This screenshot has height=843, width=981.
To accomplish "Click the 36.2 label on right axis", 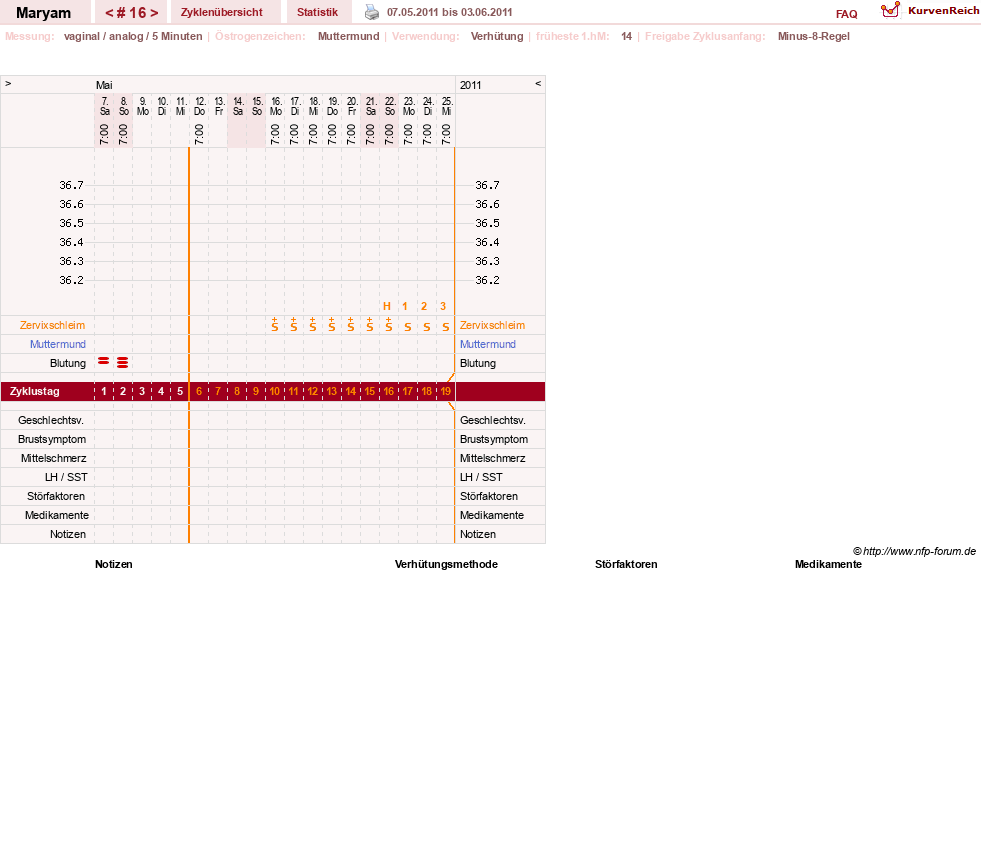I will 487,280.
